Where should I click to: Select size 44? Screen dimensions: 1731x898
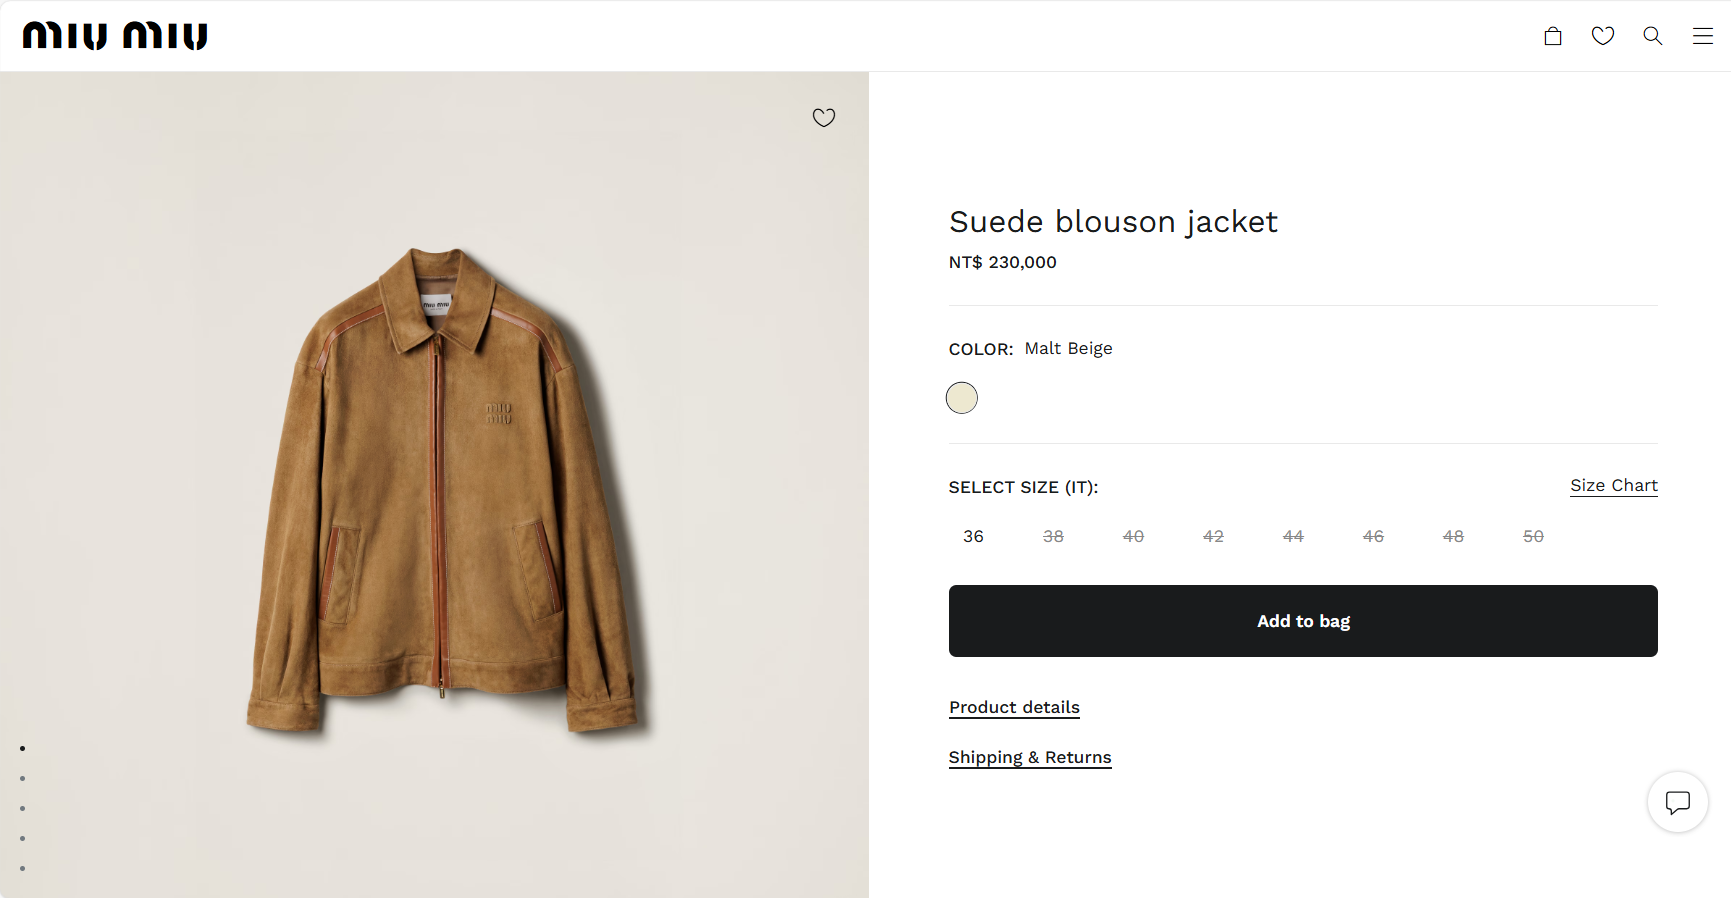1293,537
